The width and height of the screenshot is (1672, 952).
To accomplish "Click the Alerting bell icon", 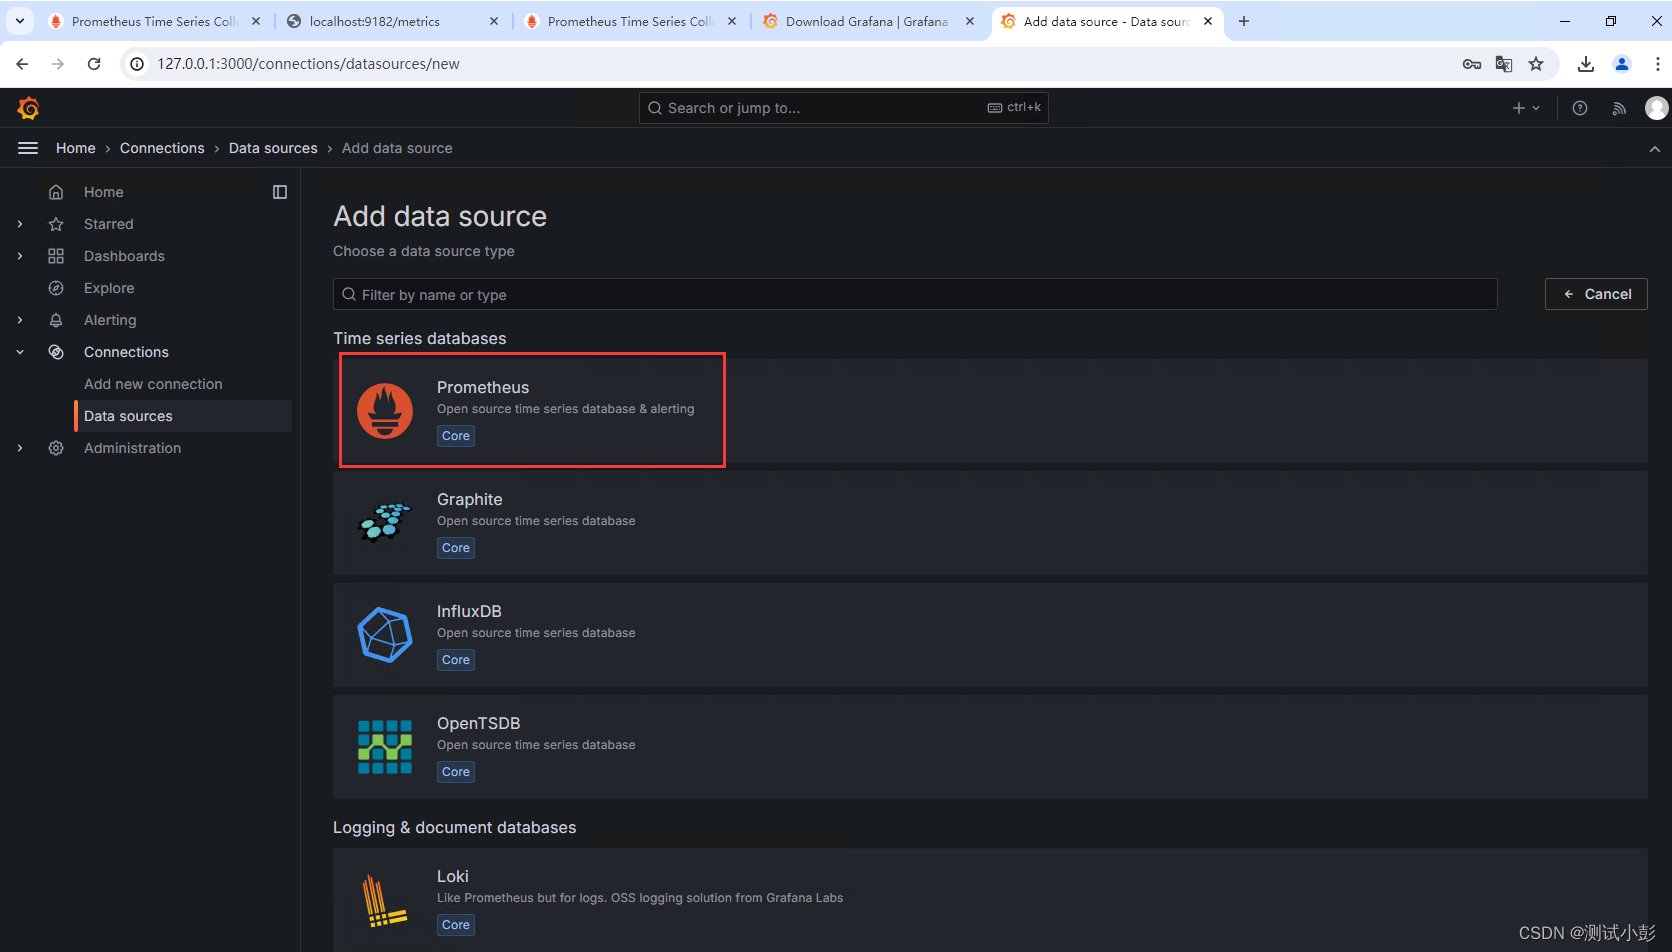I will 56,320.
